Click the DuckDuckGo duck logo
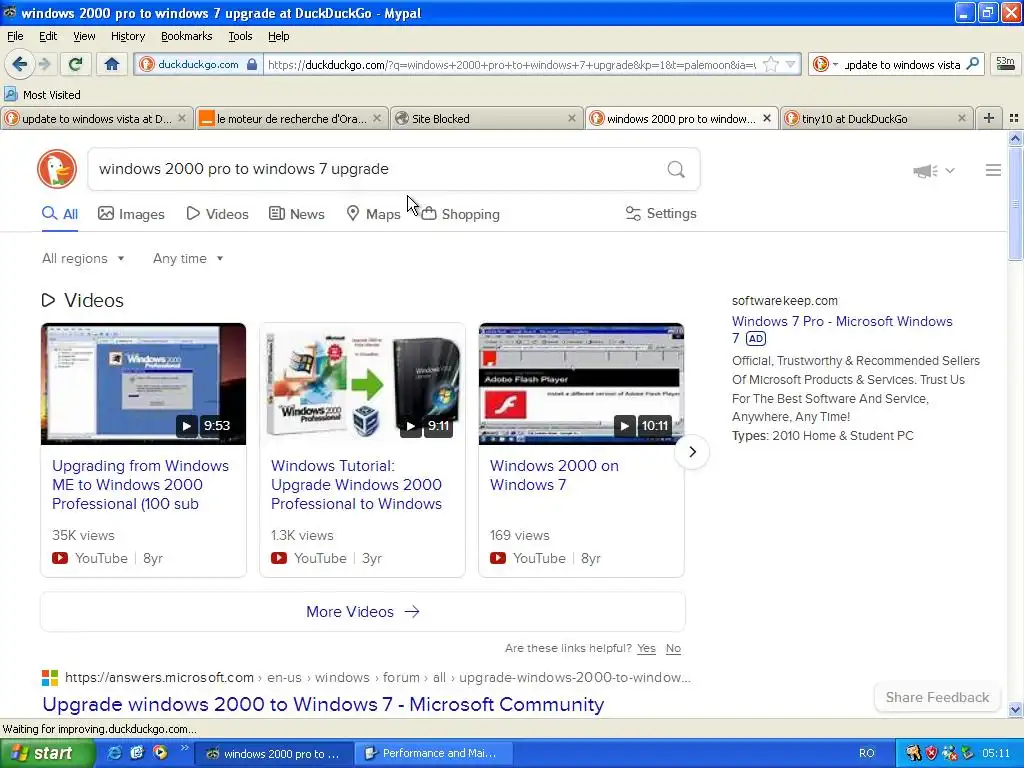This screenshot has width=1024, height=768. pyautogui.click(x=57, y=169)
